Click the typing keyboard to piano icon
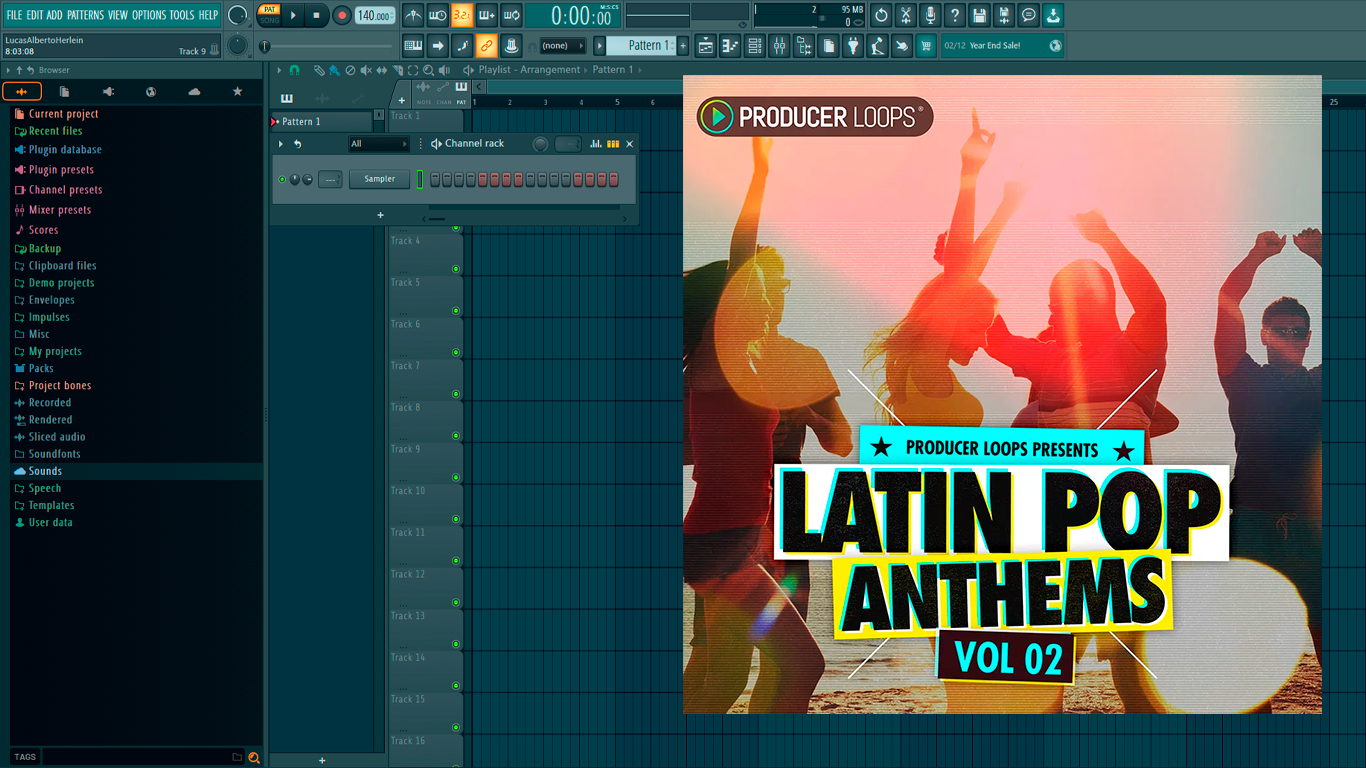This screenshot has height=768, width=1366. (x=413, y=45)
